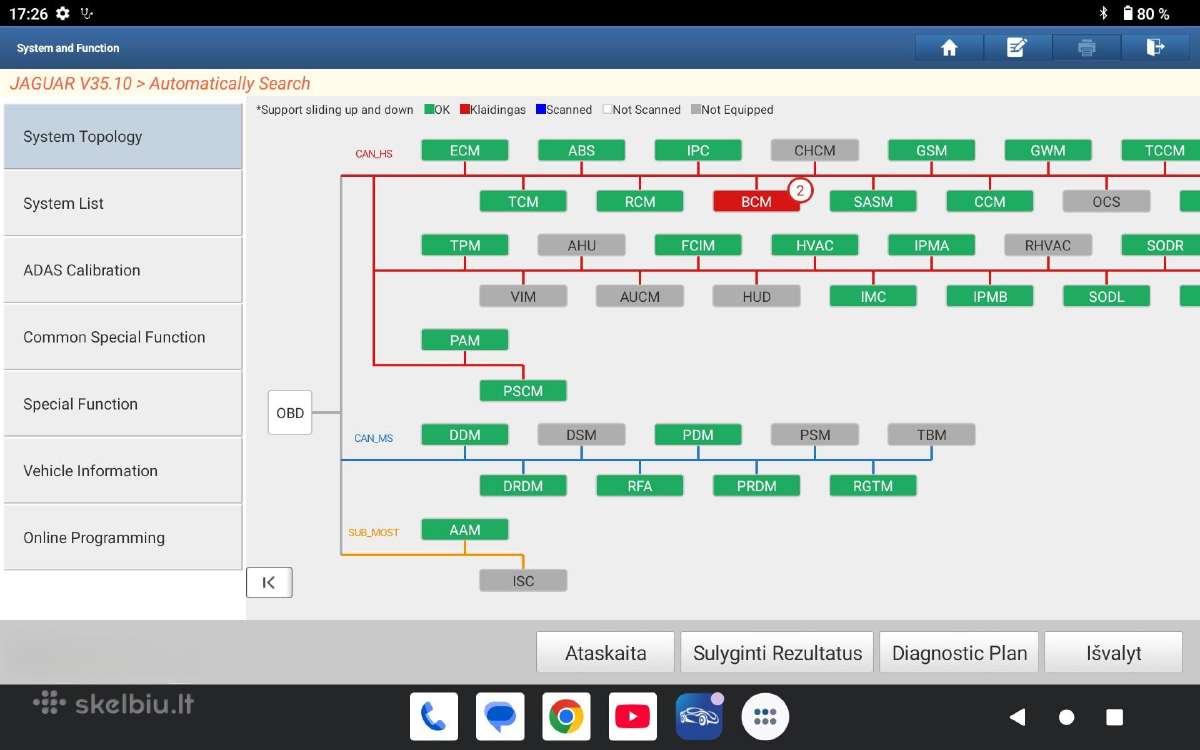Select the RCM module node

coord(640,201)
